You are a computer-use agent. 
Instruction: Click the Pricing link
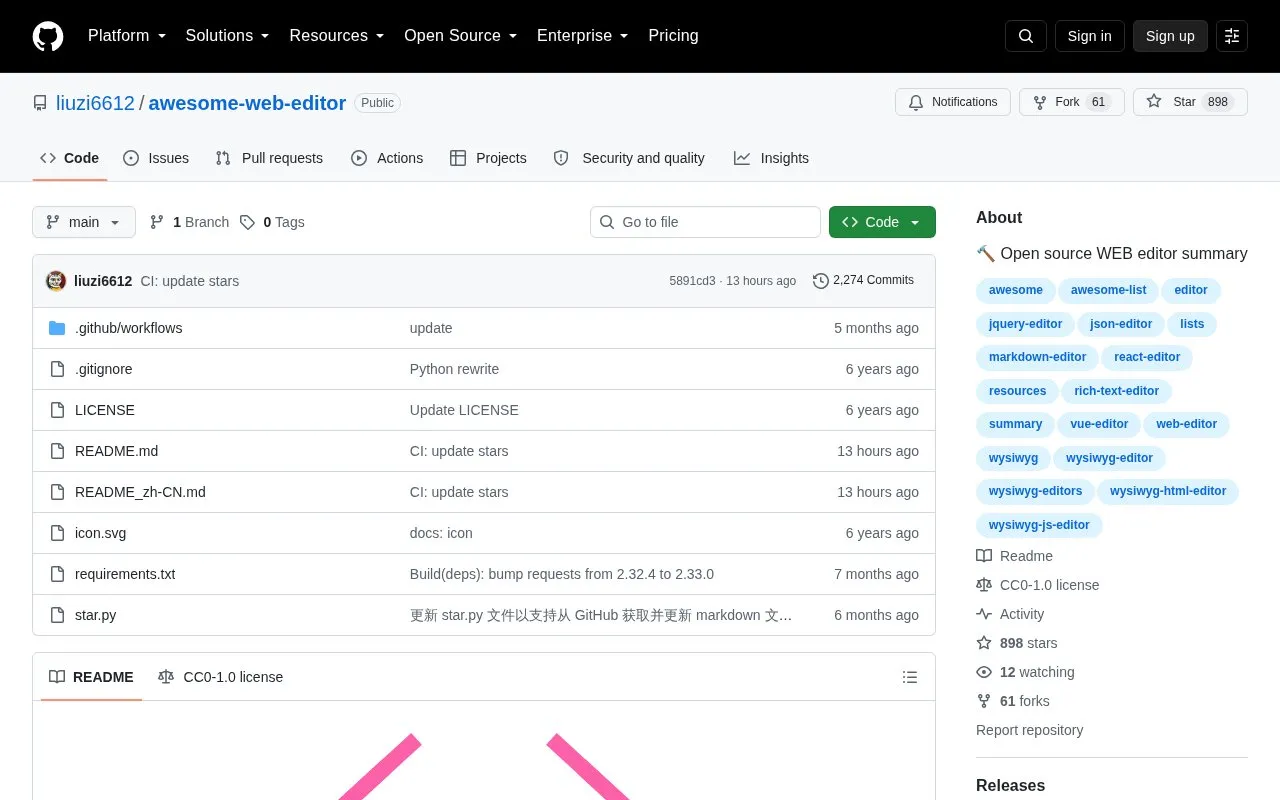[673, 36]
